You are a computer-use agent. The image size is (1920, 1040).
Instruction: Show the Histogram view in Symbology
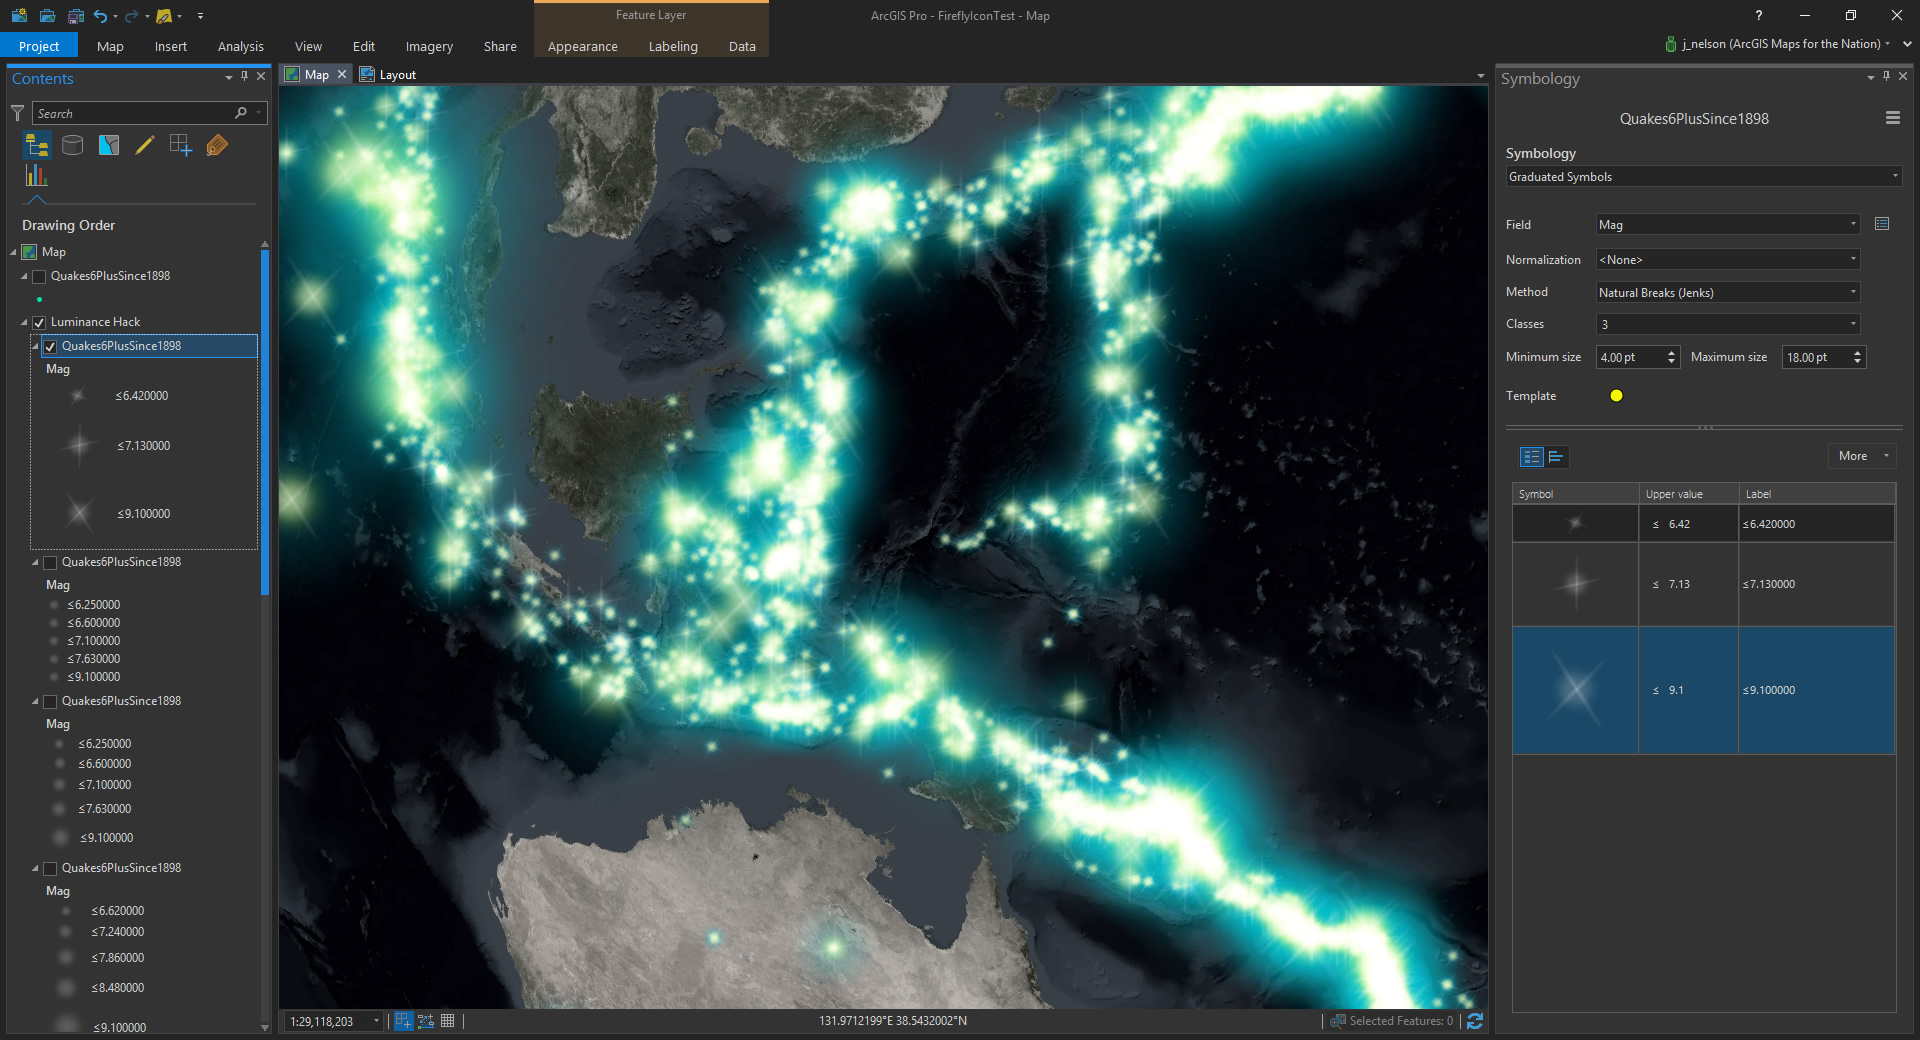click(1556, 457)
